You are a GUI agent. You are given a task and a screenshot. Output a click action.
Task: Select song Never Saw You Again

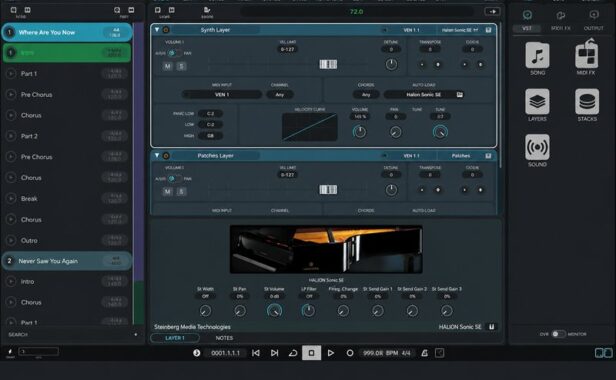click(x=67, y=261)
